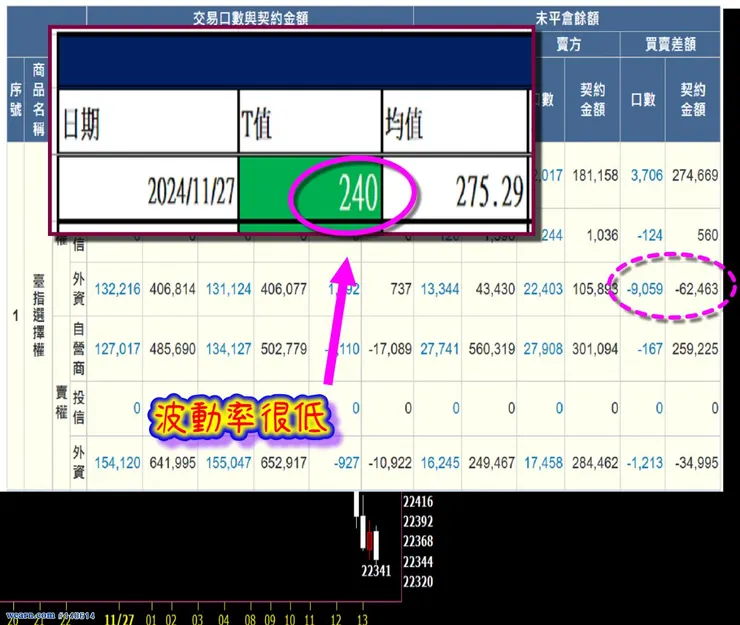Click the value 259,225
740x625 pixels.
pos(695,349)
